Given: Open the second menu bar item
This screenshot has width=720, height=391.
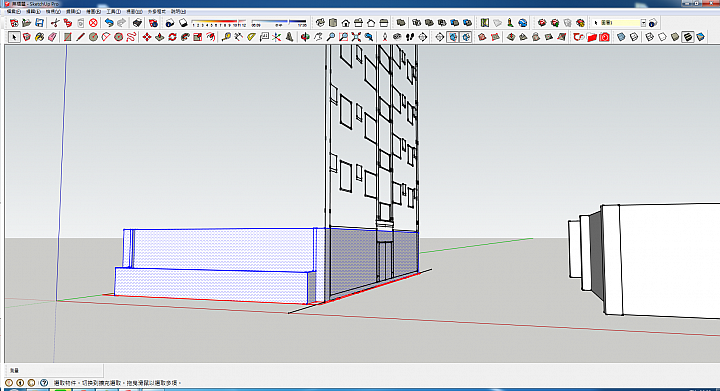Looking at the screenshot, I should click(33, 11).
